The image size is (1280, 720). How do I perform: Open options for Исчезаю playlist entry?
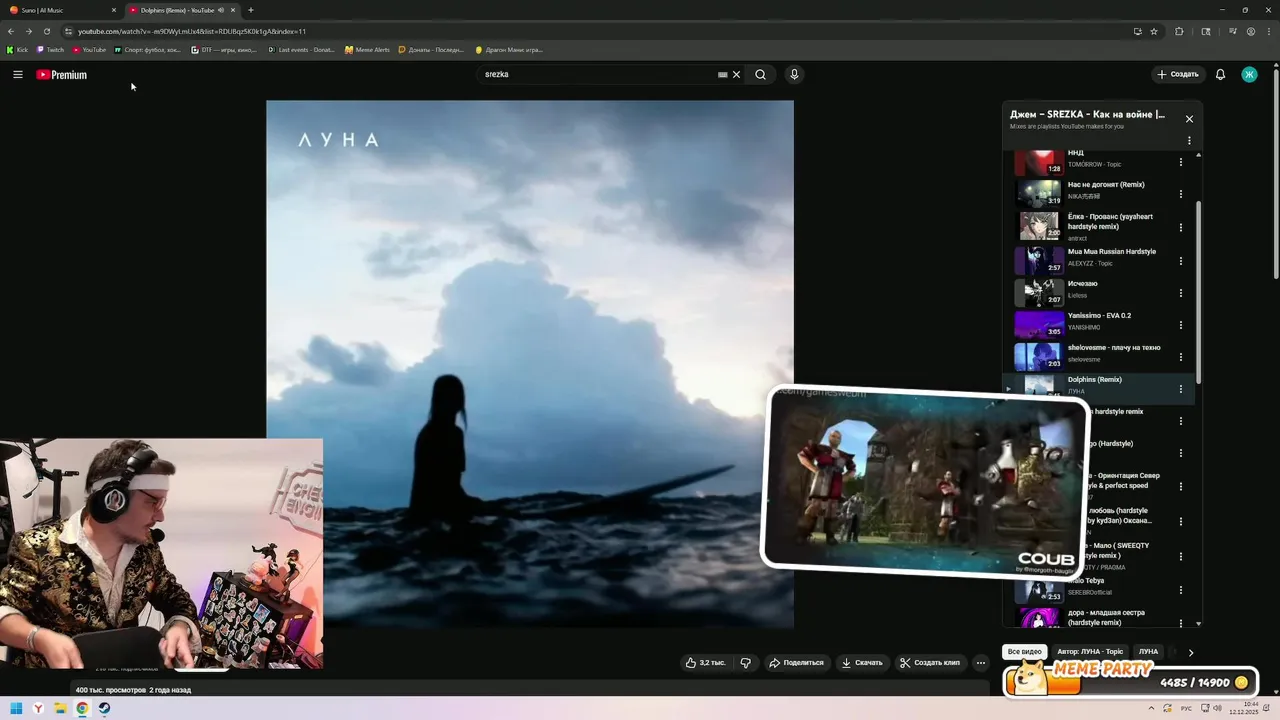[1180, 293]
